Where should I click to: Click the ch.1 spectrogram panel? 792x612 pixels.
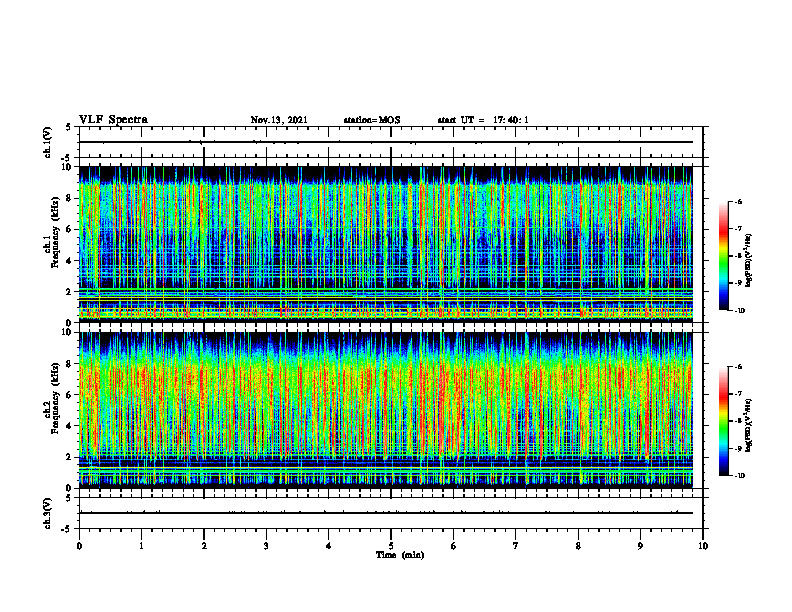click(386, 244)
